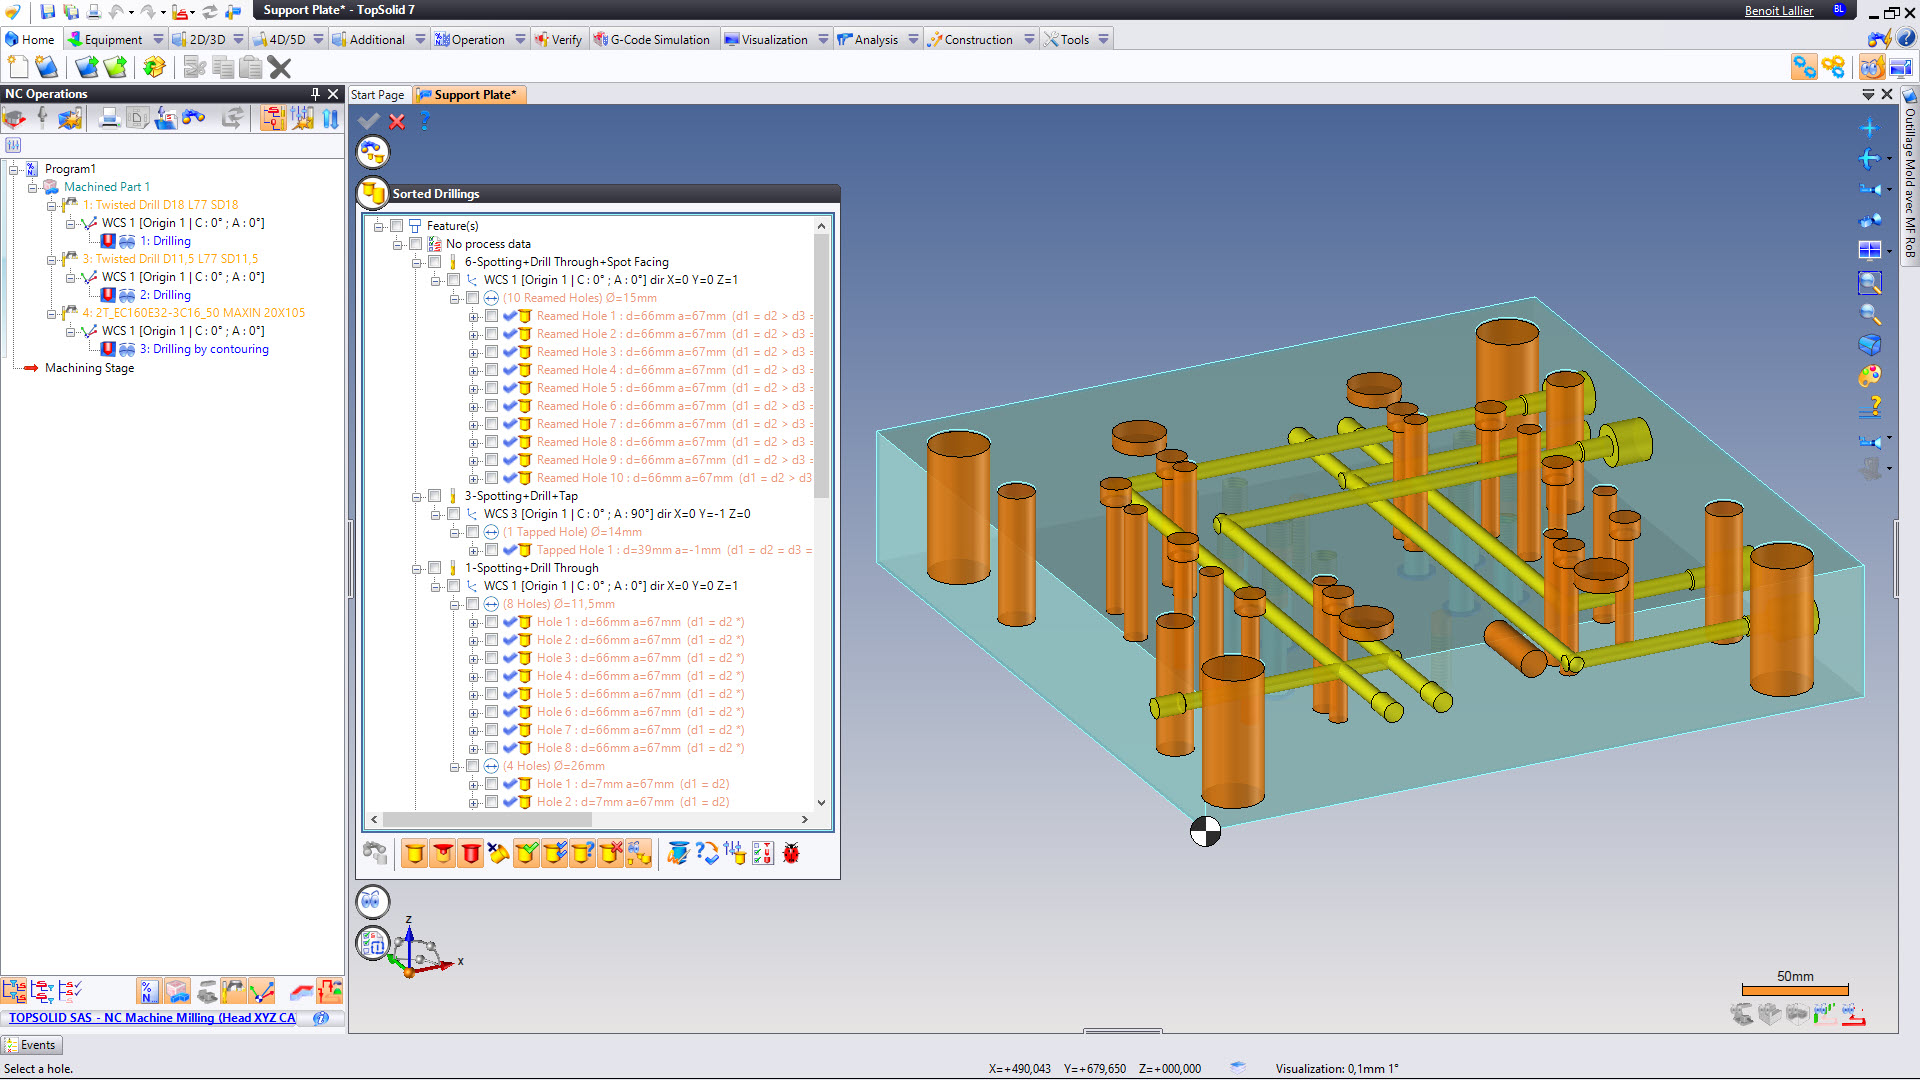Open the TOPSOLID SAS NC Machine Milling link
Screen dimensions: 1920x1080
[x=152, y=1017]
